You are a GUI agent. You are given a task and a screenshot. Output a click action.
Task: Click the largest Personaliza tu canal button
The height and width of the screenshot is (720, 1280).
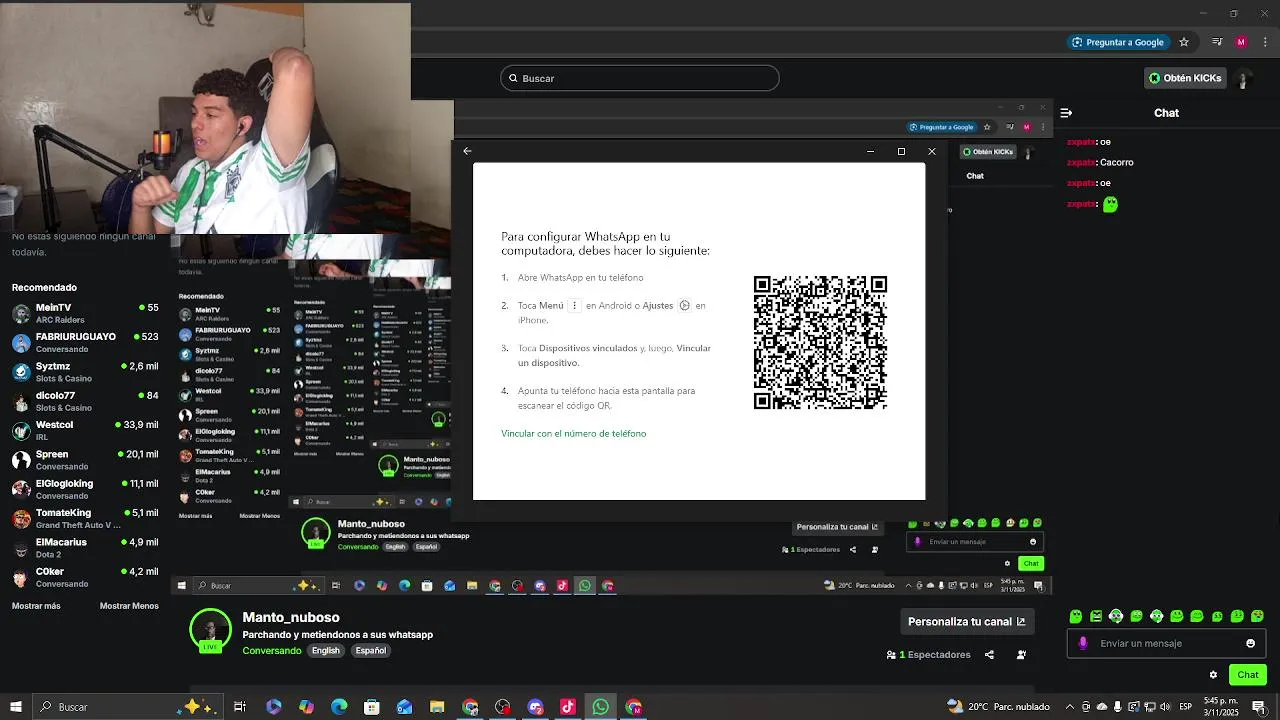click(x=967, y=622)
